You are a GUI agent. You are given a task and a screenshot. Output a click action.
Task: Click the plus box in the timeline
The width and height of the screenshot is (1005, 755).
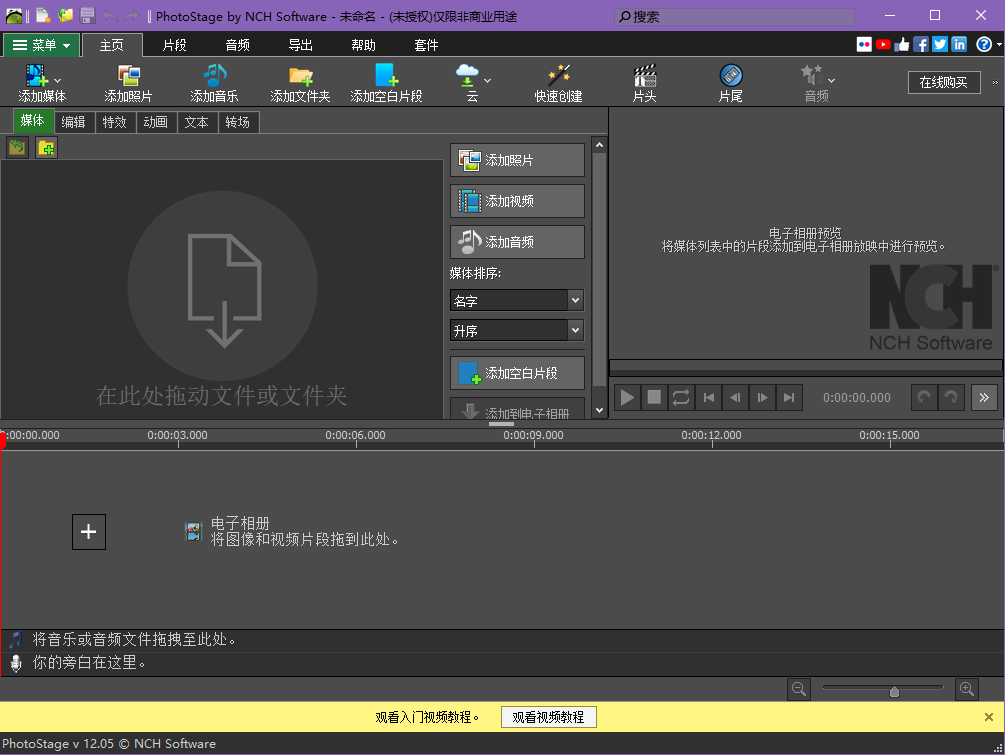point(89,532)
